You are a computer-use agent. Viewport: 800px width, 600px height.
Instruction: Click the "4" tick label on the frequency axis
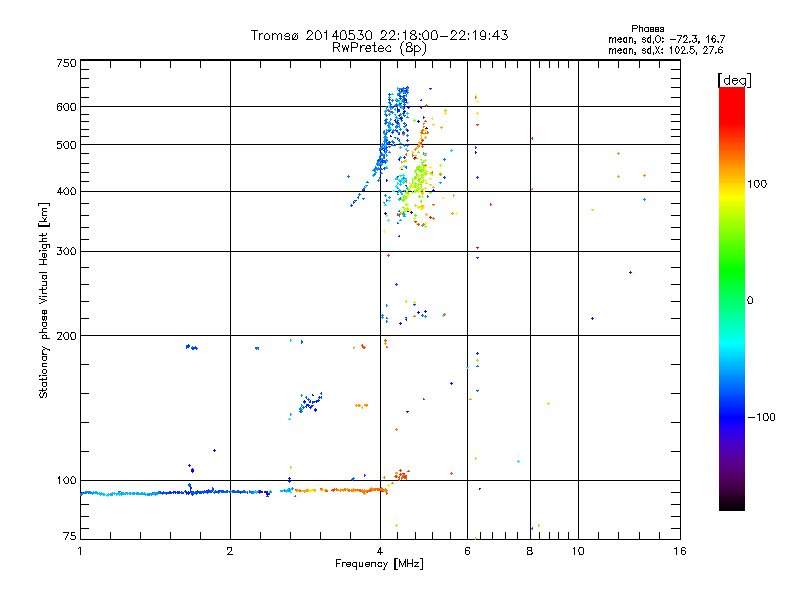(x=380, y=551)
